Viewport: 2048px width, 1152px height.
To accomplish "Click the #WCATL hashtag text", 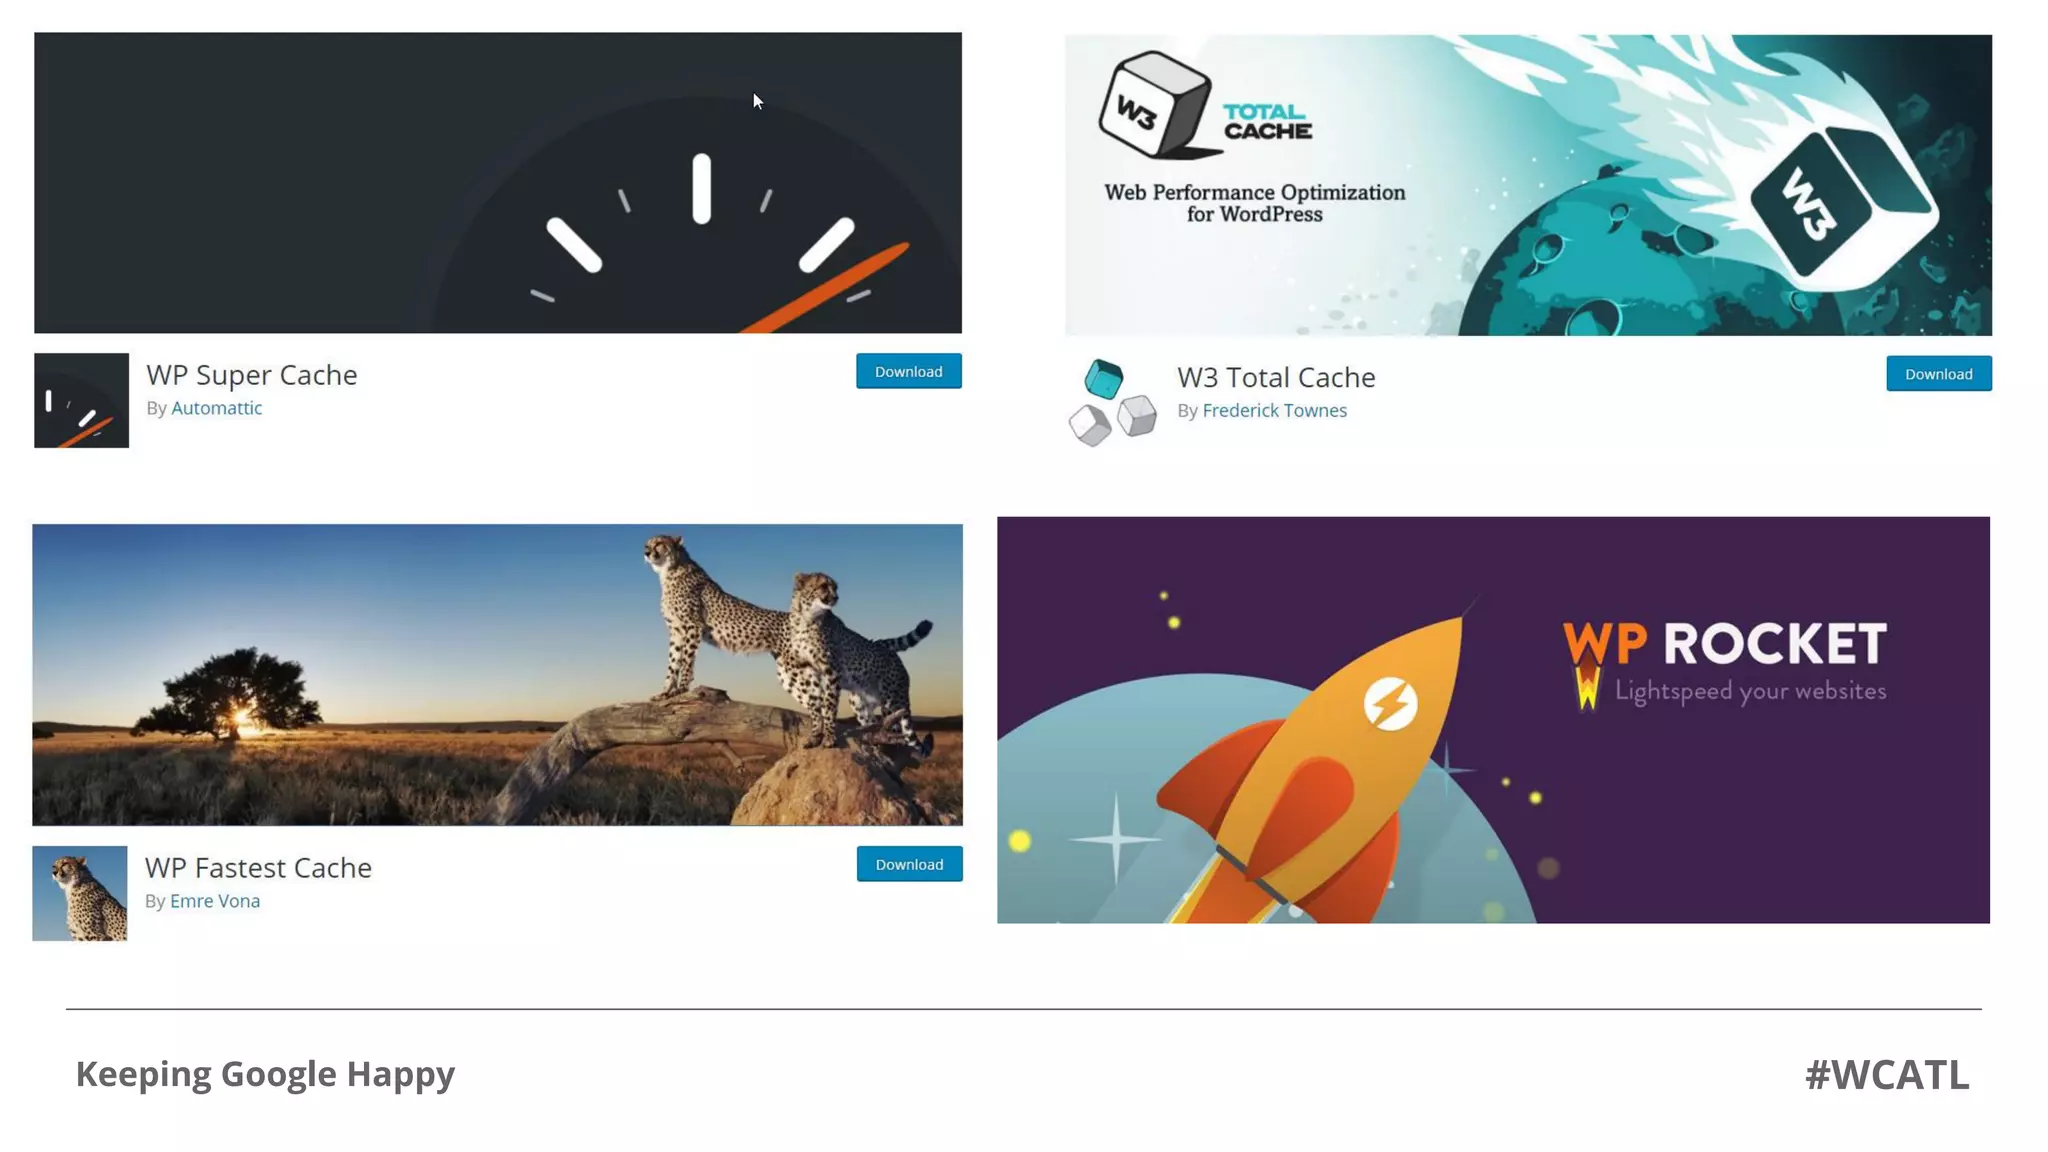I will click(1887, 1075).
